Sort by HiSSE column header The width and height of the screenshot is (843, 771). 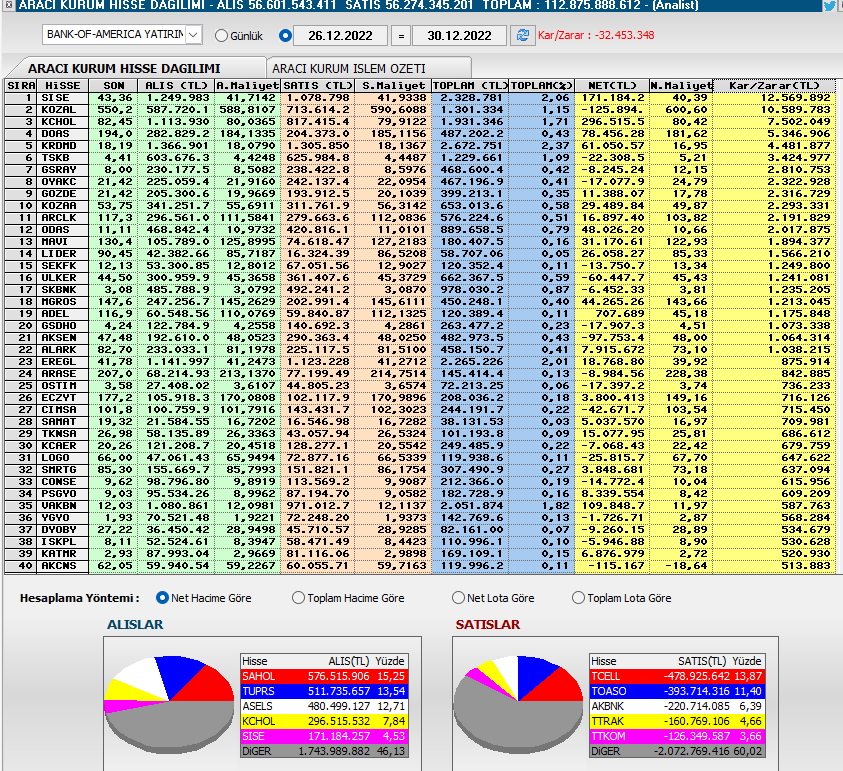point(63,85)
